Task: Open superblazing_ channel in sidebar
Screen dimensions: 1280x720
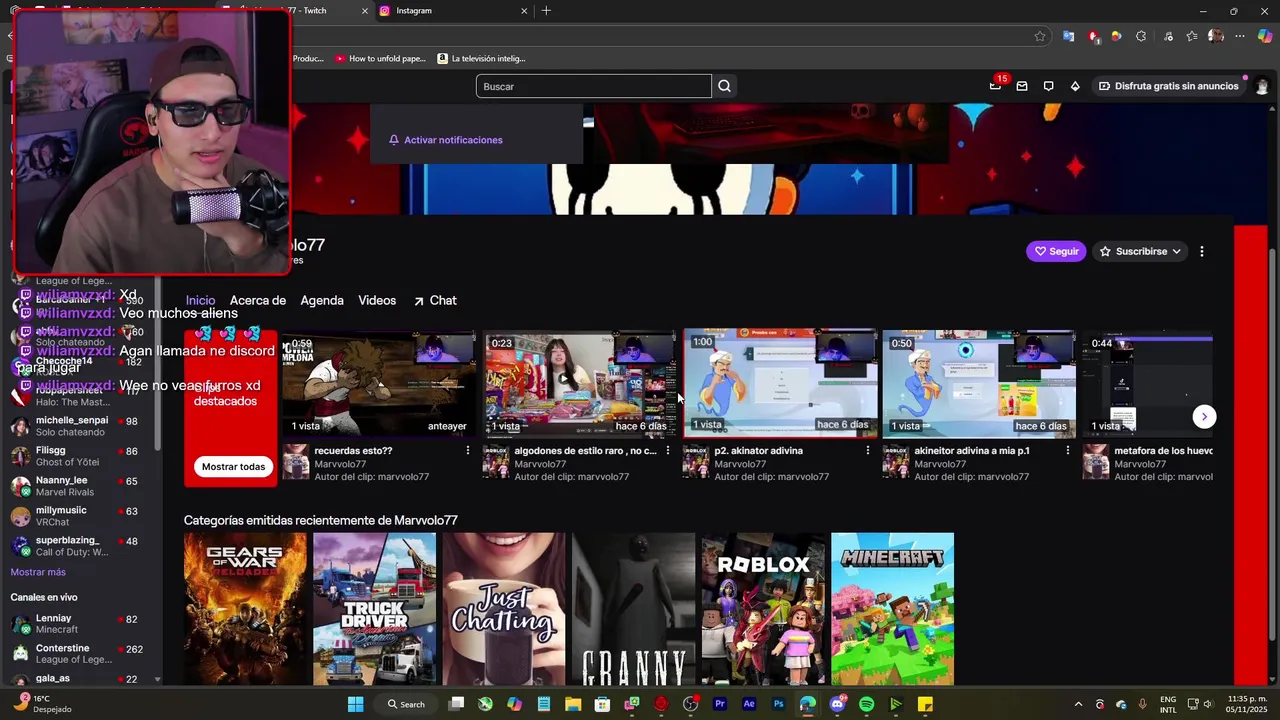Action: tap(80, 546)
